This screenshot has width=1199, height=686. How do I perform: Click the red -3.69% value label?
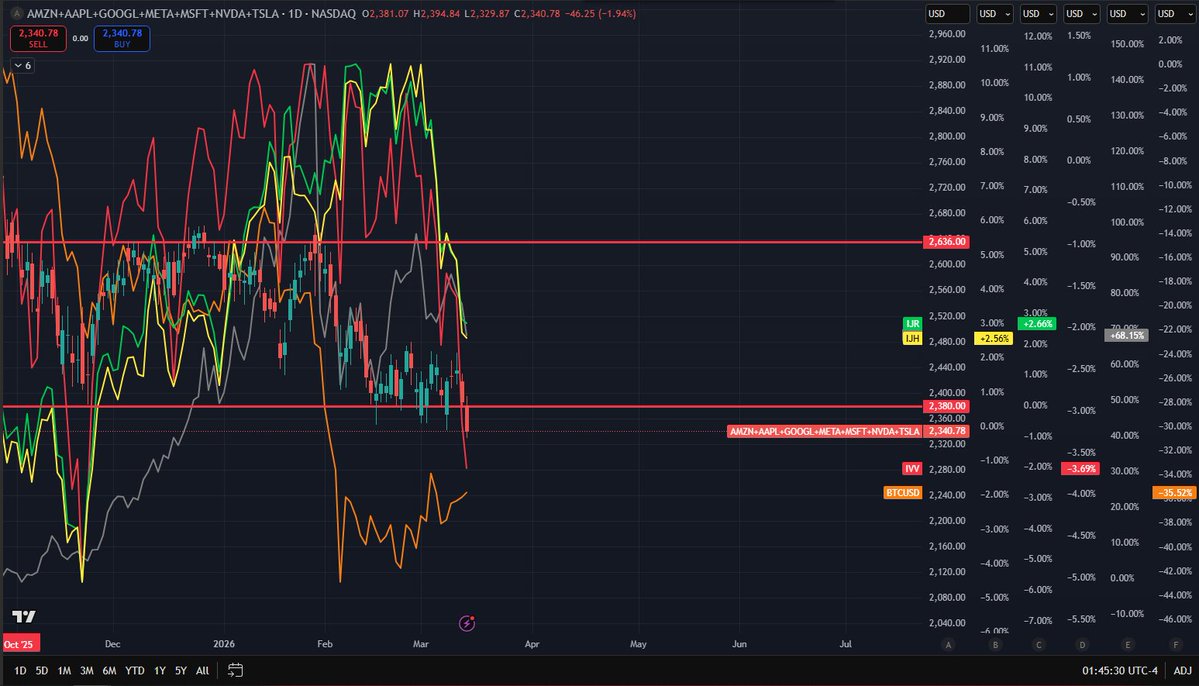(x=1080, y=468)
